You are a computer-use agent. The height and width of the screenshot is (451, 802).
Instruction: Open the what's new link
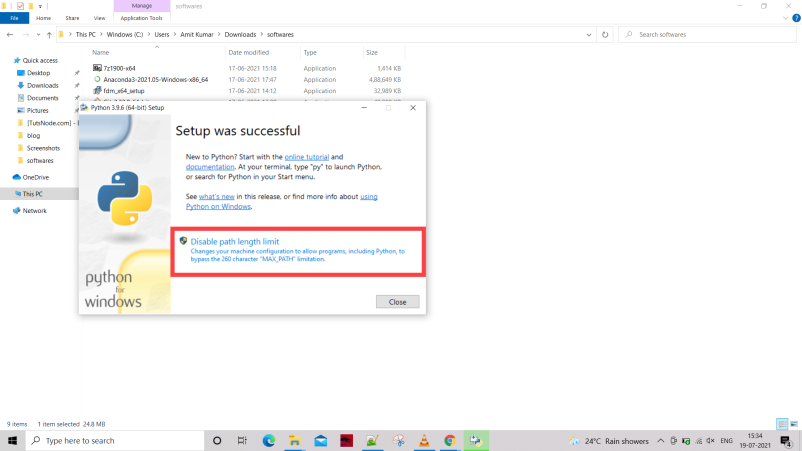(x=216, y=196)
